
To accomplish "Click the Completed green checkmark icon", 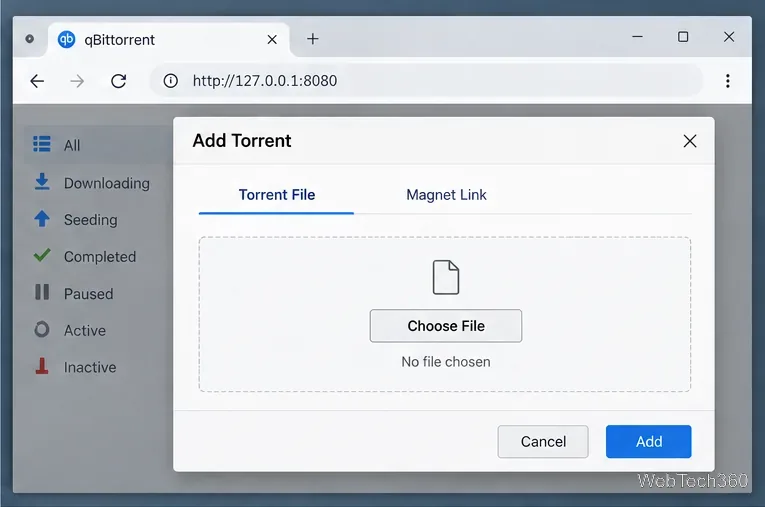I will 42,255.
